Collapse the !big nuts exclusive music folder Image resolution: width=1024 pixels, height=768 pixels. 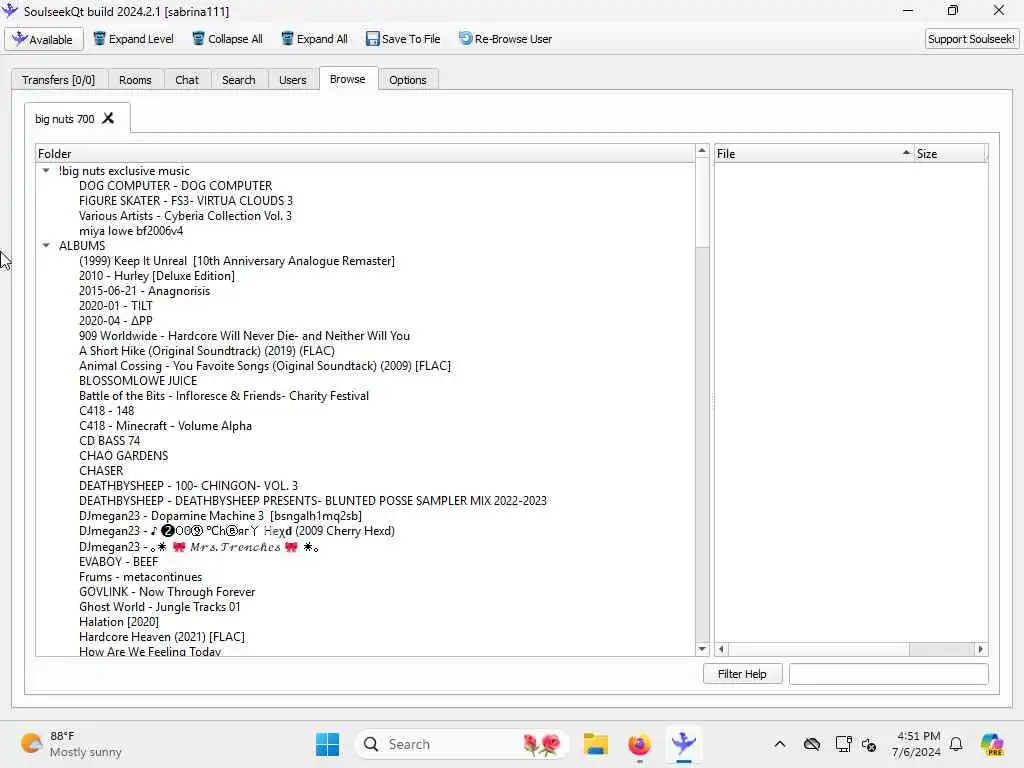(46, 170)
